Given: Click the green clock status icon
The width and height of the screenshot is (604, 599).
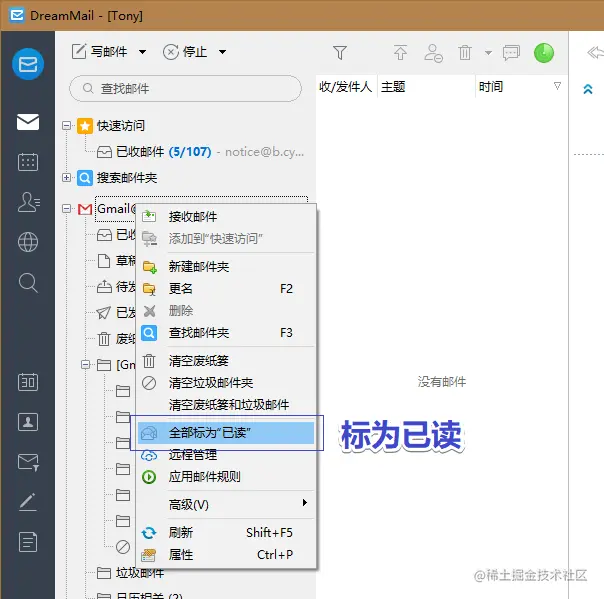Looking at the screenshot, I should click(544, 53).
